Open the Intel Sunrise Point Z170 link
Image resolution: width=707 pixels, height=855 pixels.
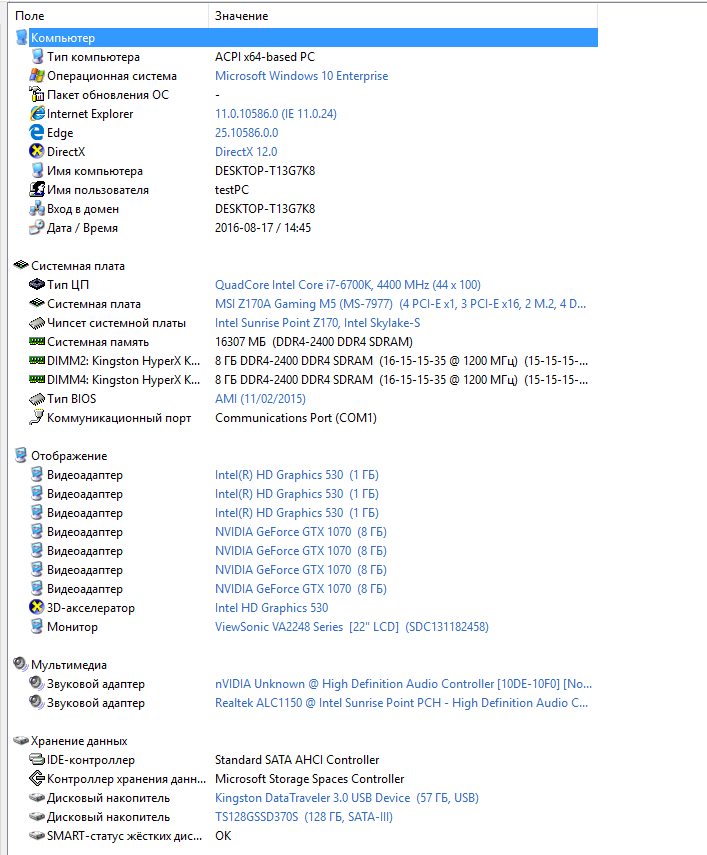point(317,323)
